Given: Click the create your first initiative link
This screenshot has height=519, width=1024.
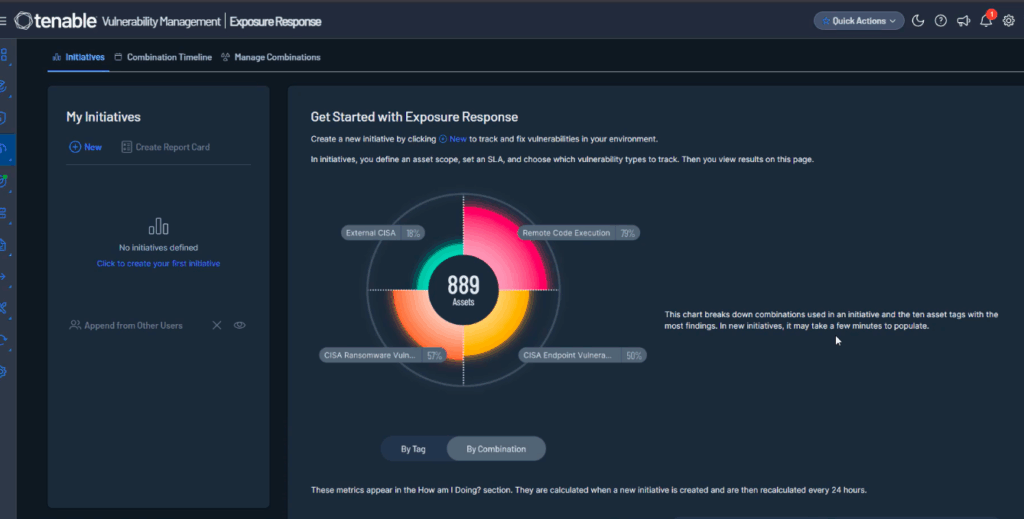Looking at the screenshot, I should (158, 264).
